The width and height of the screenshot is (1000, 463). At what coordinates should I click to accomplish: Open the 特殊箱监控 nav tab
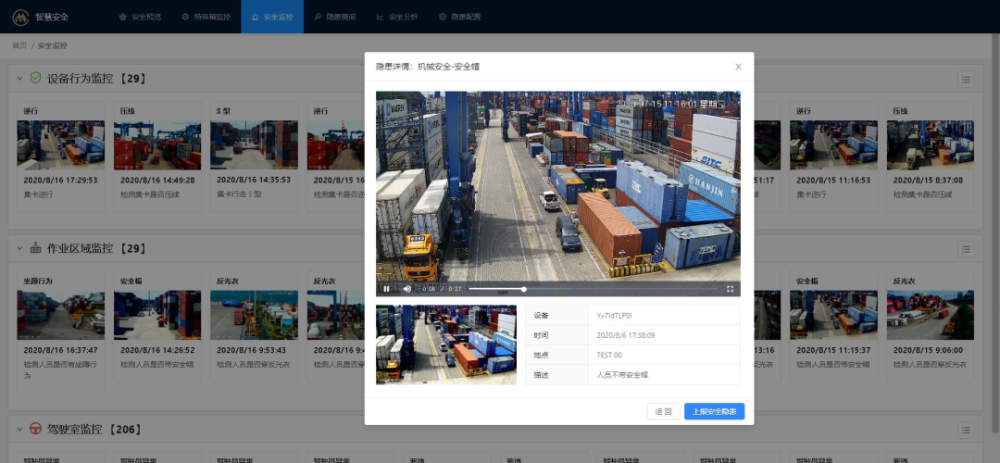(x=206, y=17)
